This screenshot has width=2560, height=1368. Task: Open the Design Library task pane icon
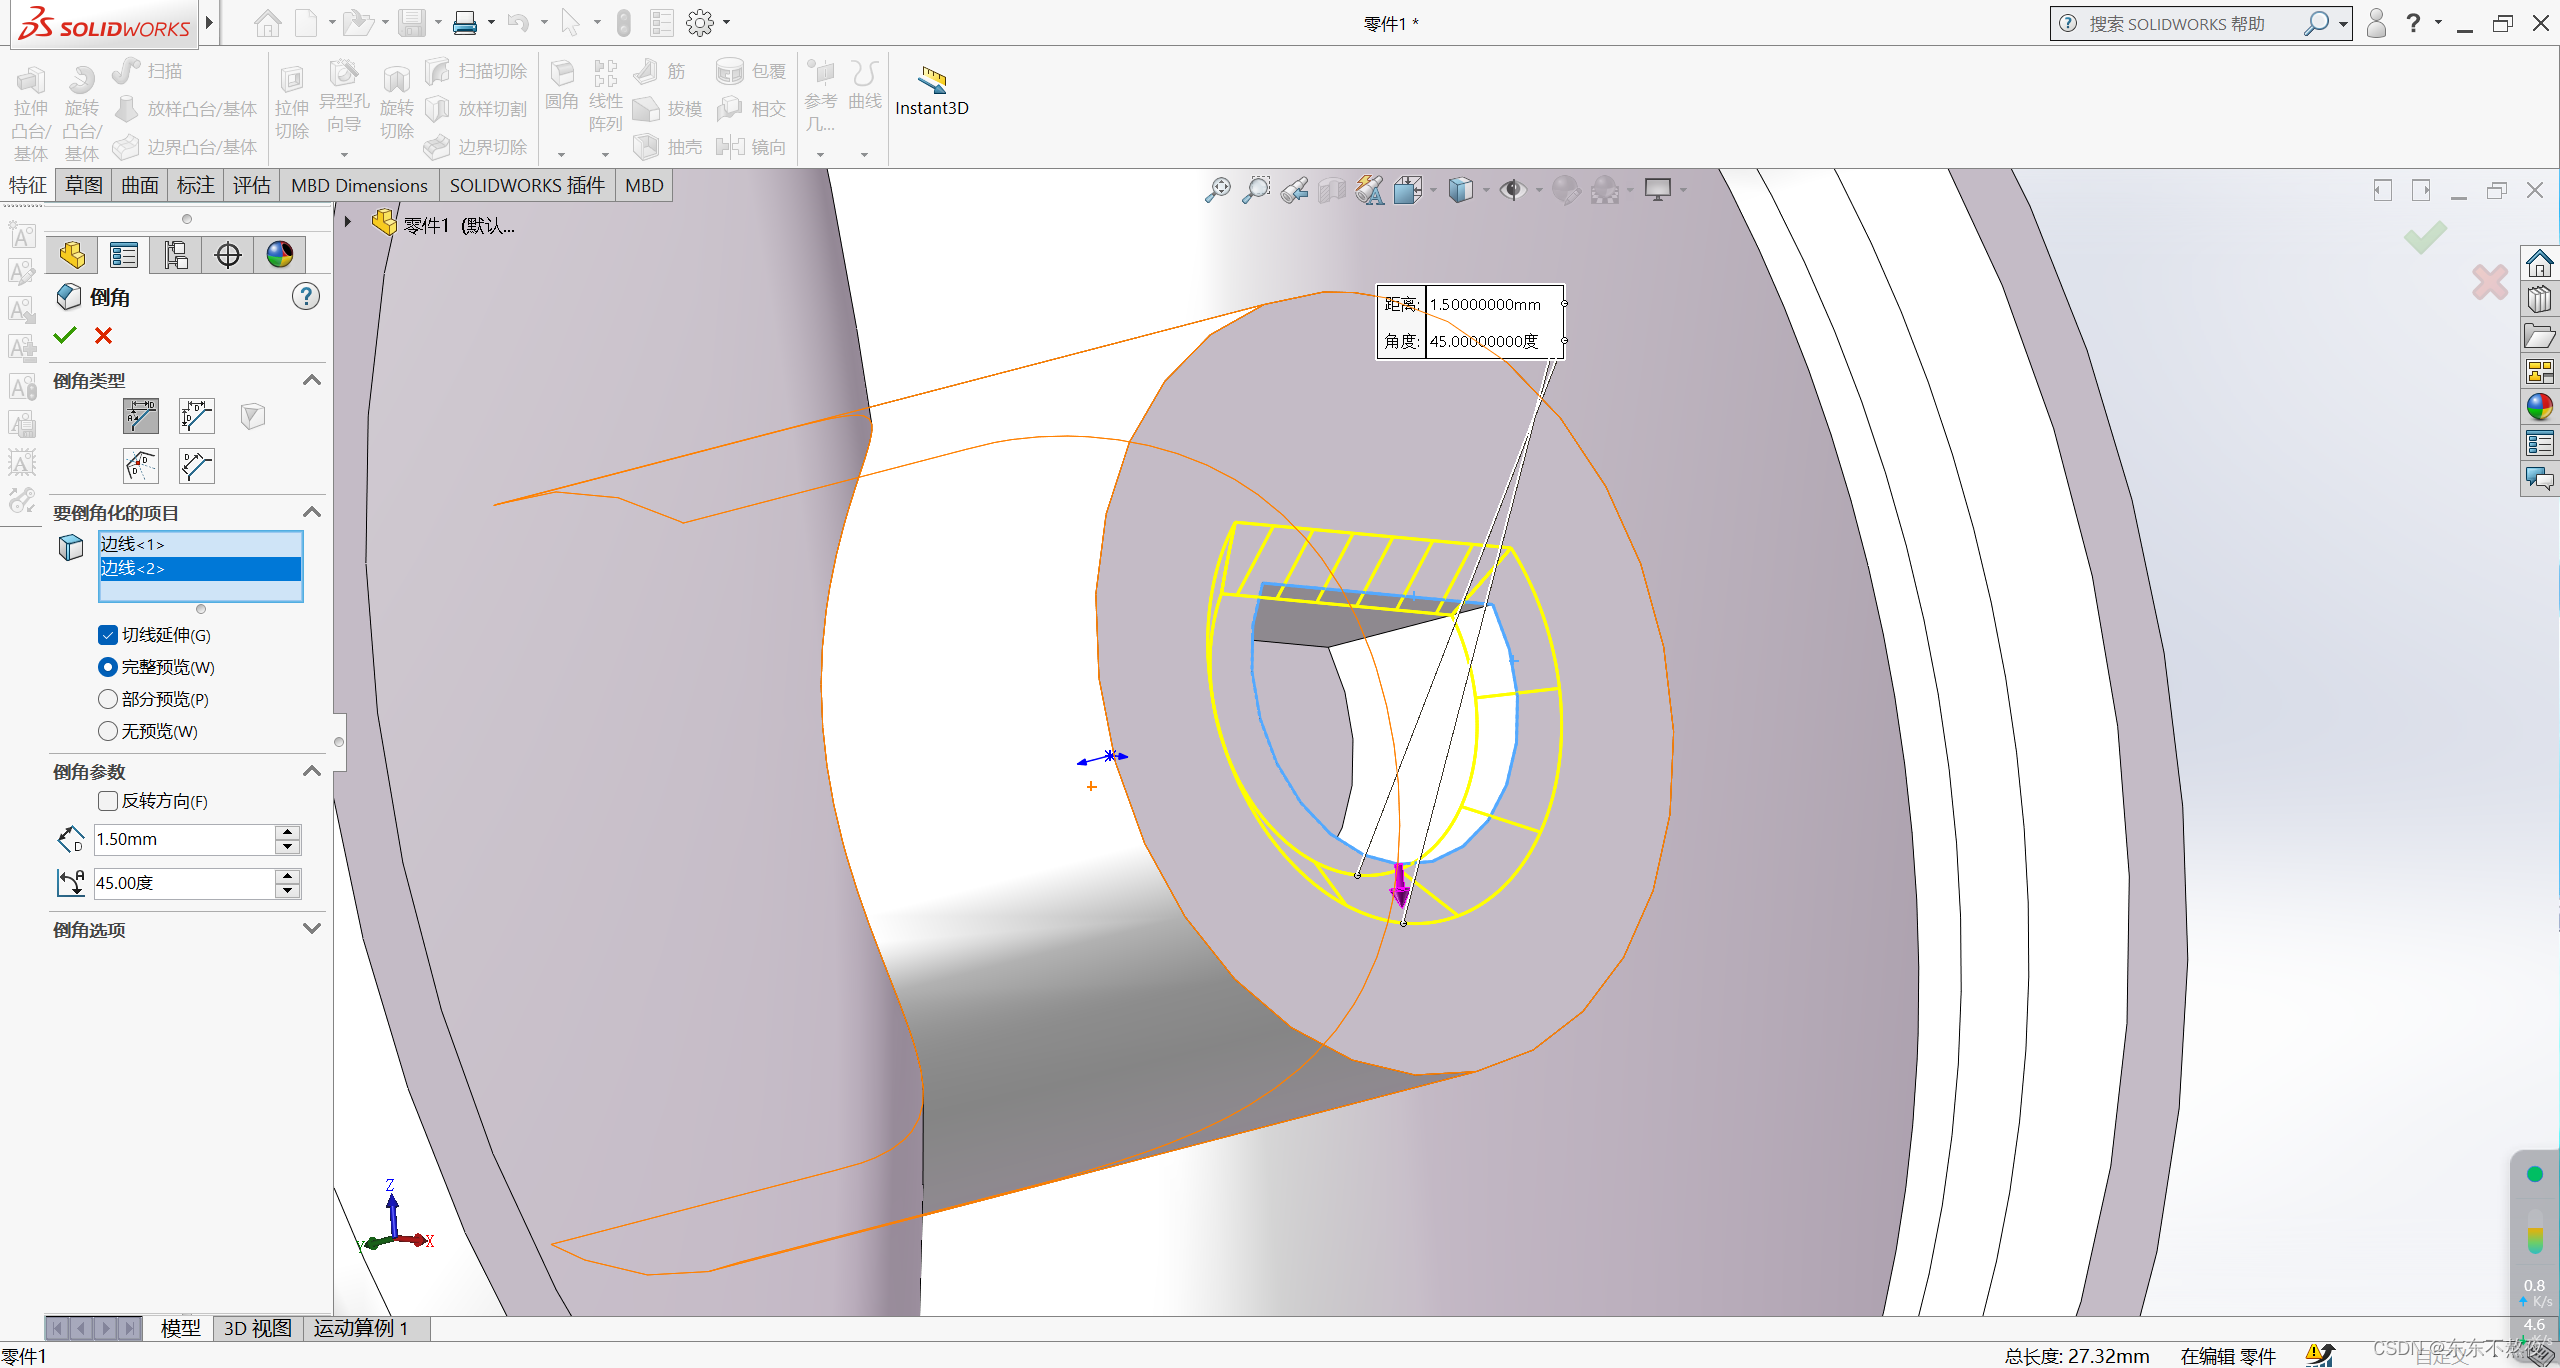click(2540, 299)
